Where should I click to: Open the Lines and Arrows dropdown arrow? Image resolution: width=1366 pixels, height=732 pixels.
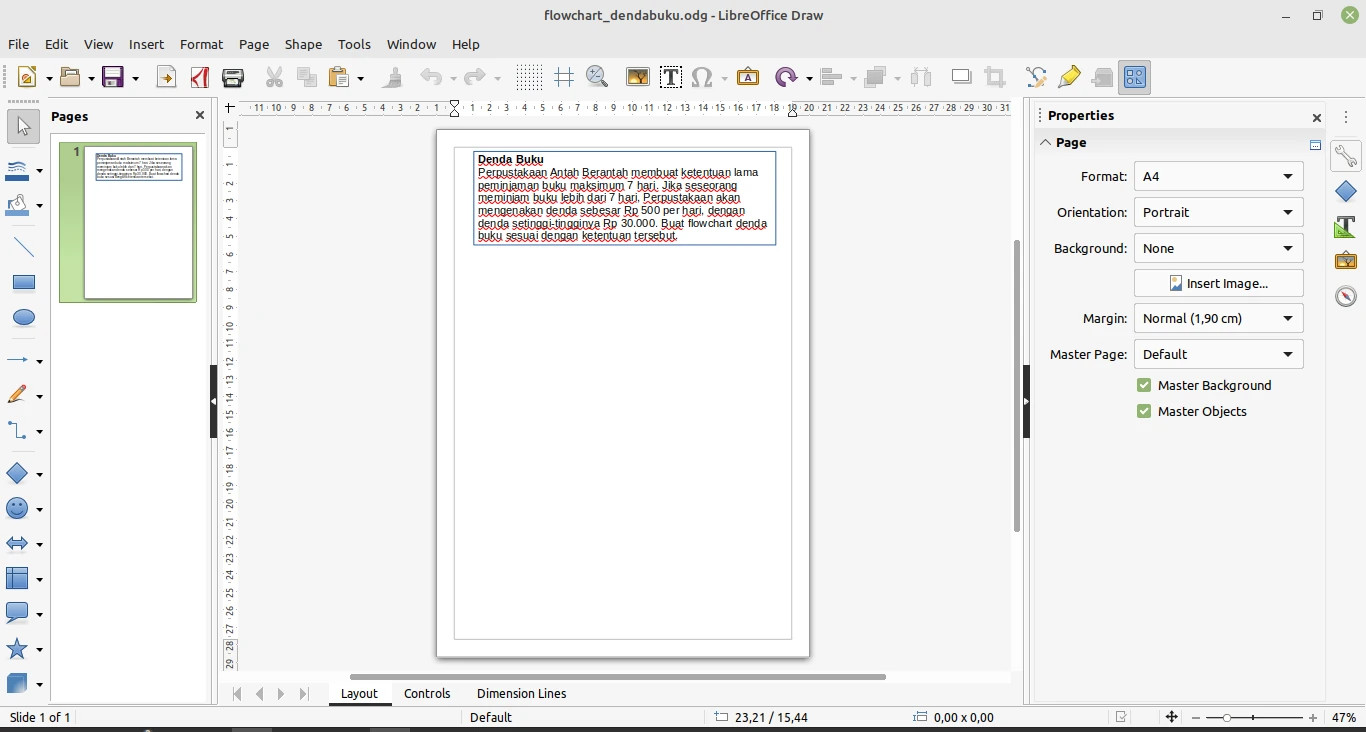39,360
